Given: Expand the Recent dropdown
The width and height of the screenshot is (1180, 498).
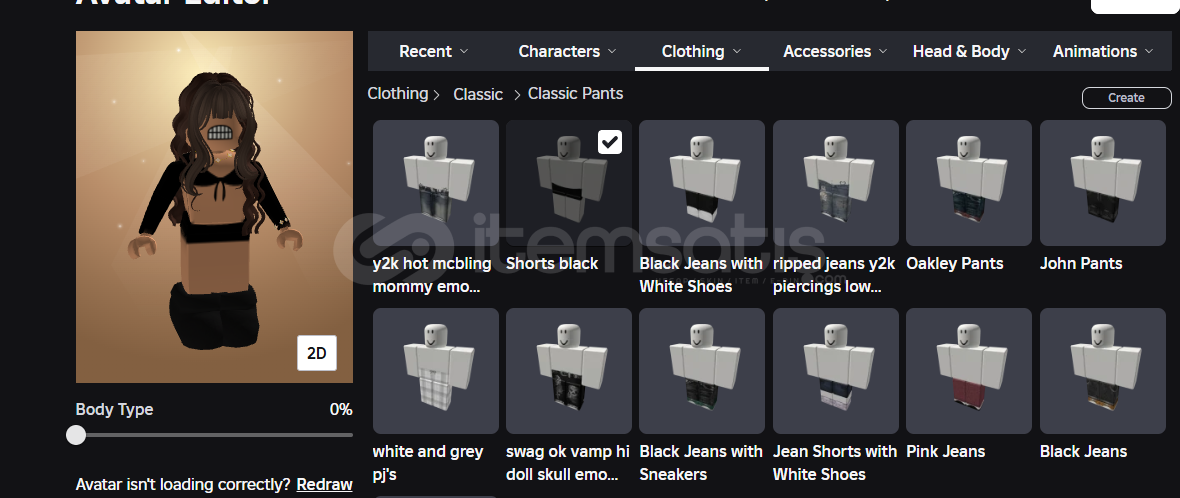Looking at the screenshot, I should coord(433,51).
